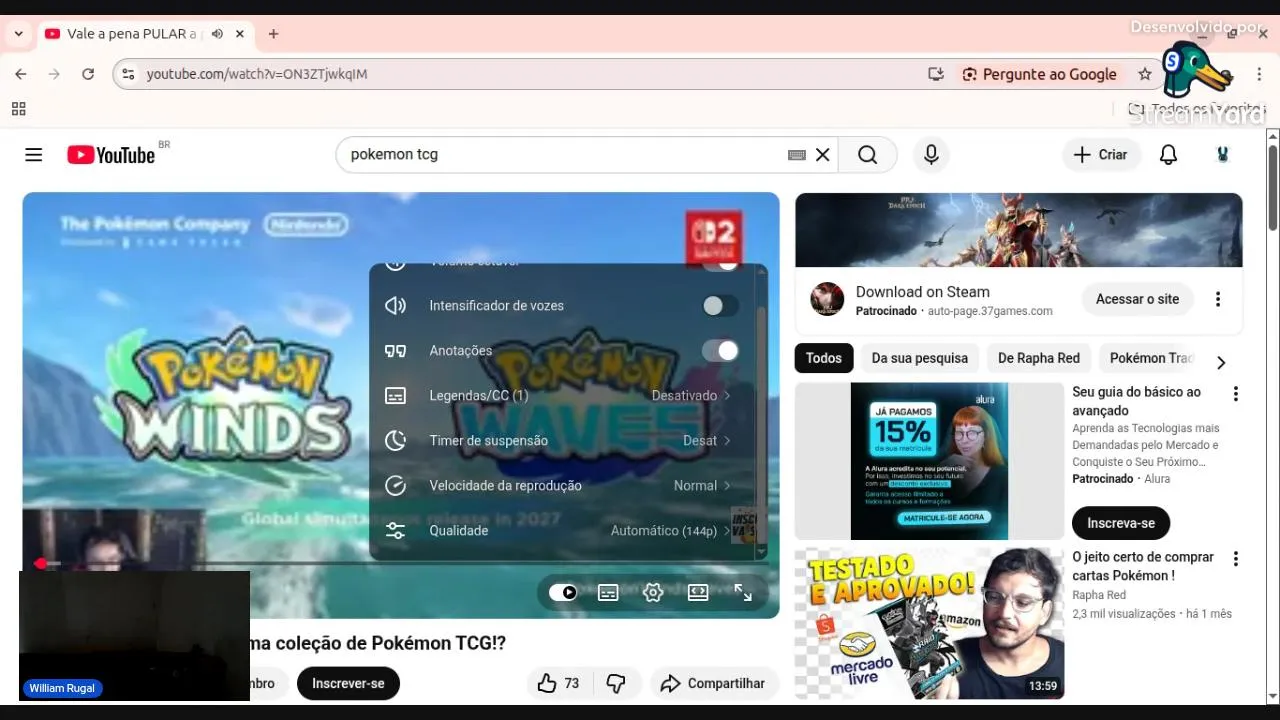Open the on-screen keyboard icon in search
The width and height of the screenshot is (1280, 720).
click(797, 155)
